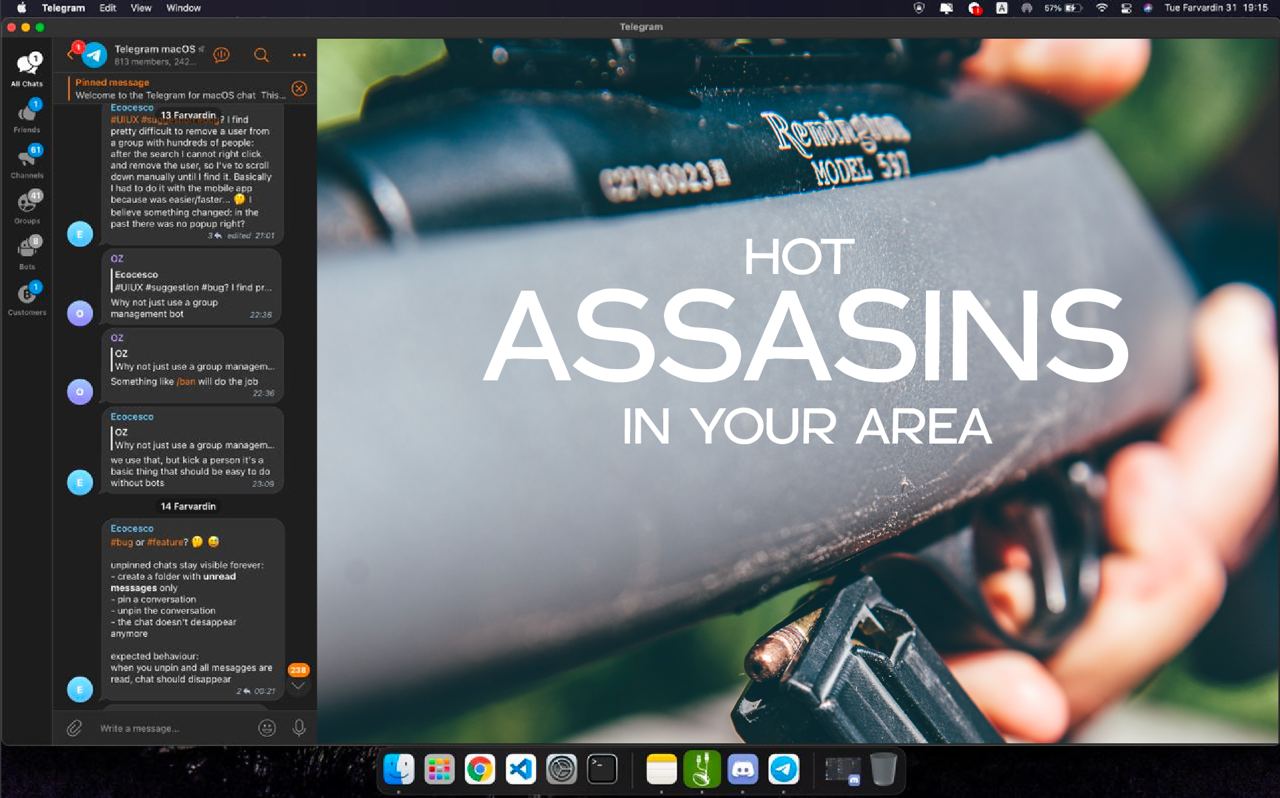Open quoted Ecocesco reply in OZ's message

pyautogui.click(x=194, y=280)
